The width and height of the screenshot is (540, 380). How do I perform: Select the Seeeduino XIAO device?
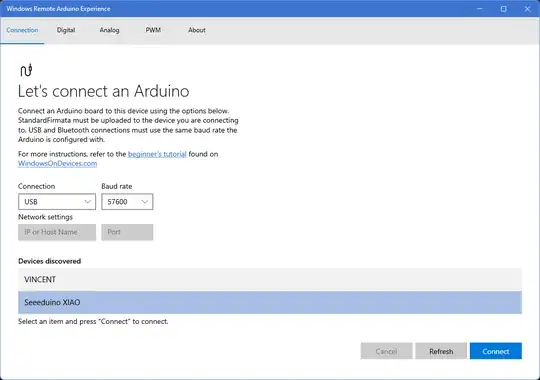tap(270, 302)
